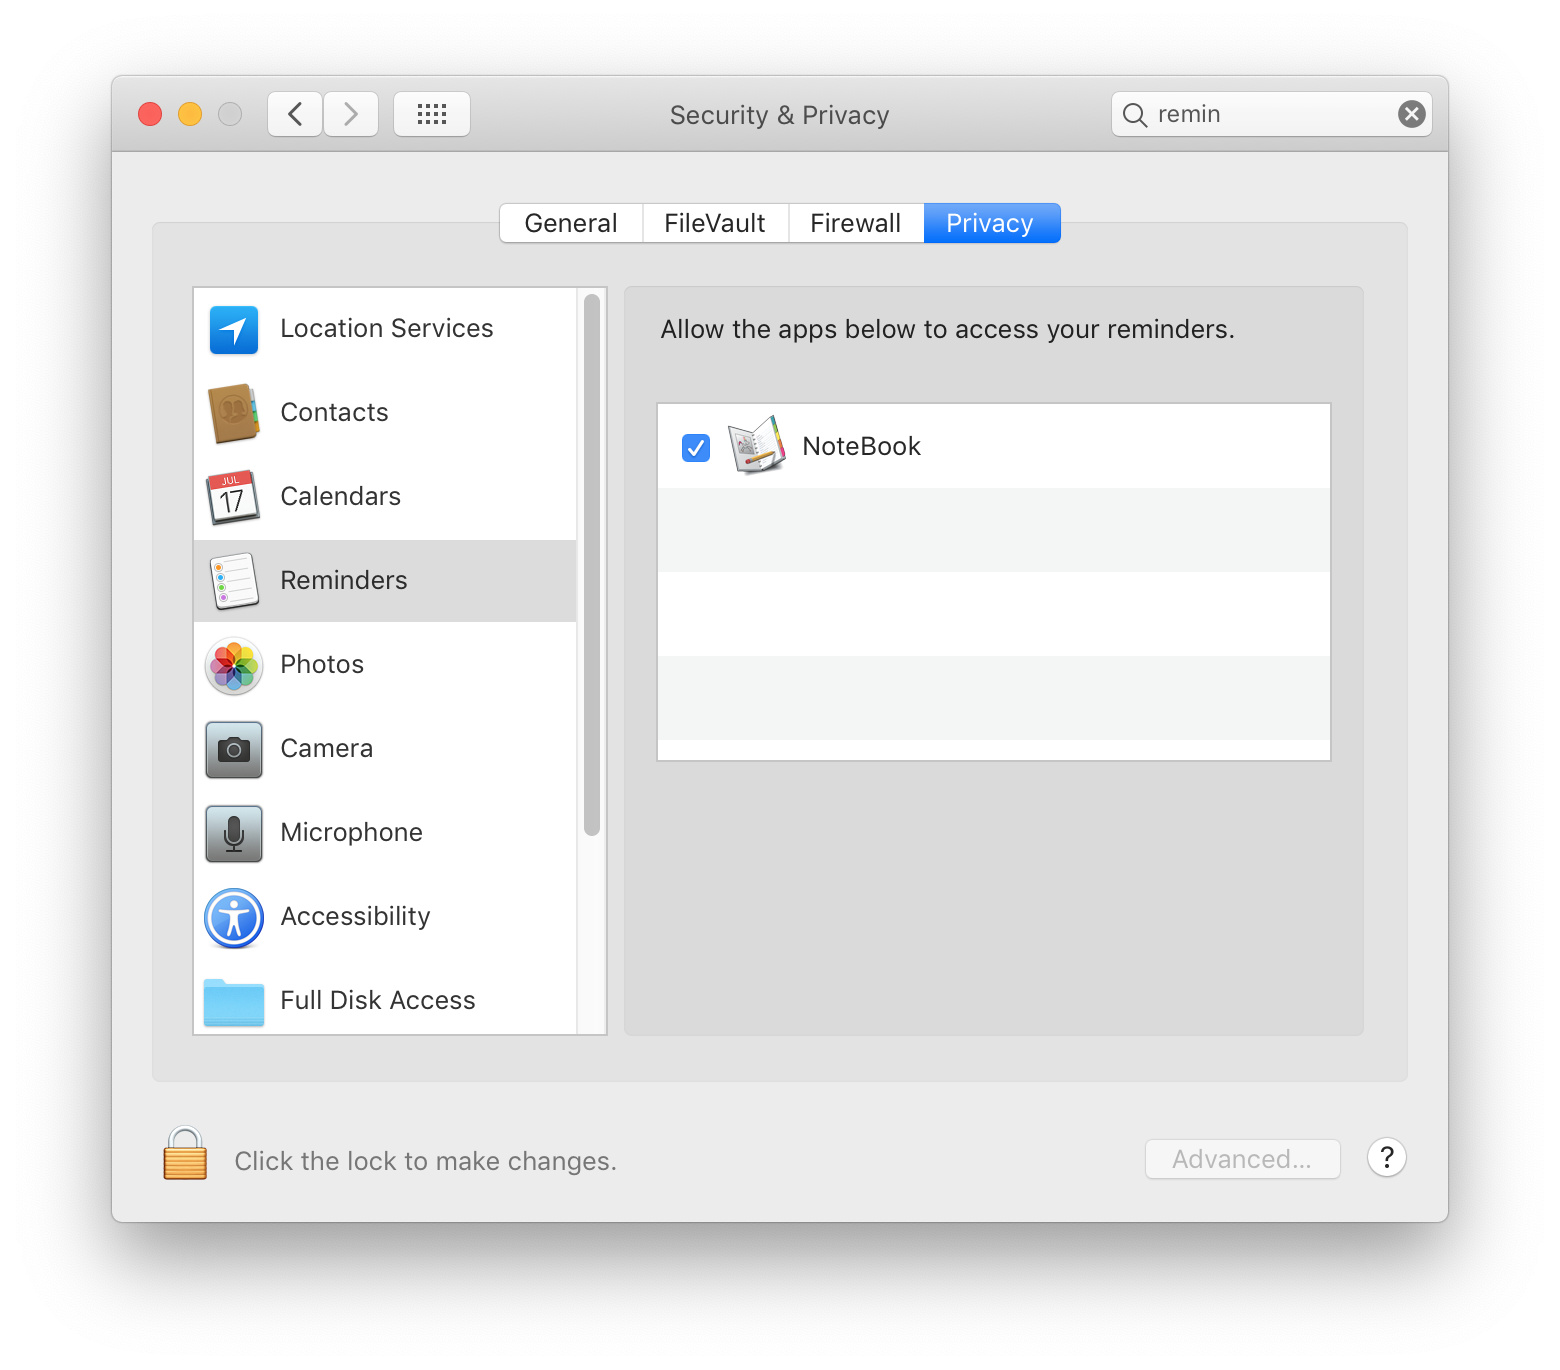Click the Advanced... button
Image resolution: width=1560 pixels, height=1370 pixels.
click(x=1242, y=1159)
